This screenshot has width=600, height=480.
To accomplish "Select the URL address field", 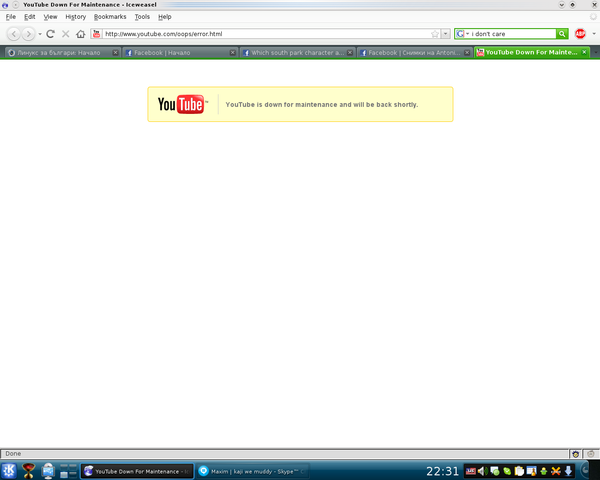I will tap(266, 34).
